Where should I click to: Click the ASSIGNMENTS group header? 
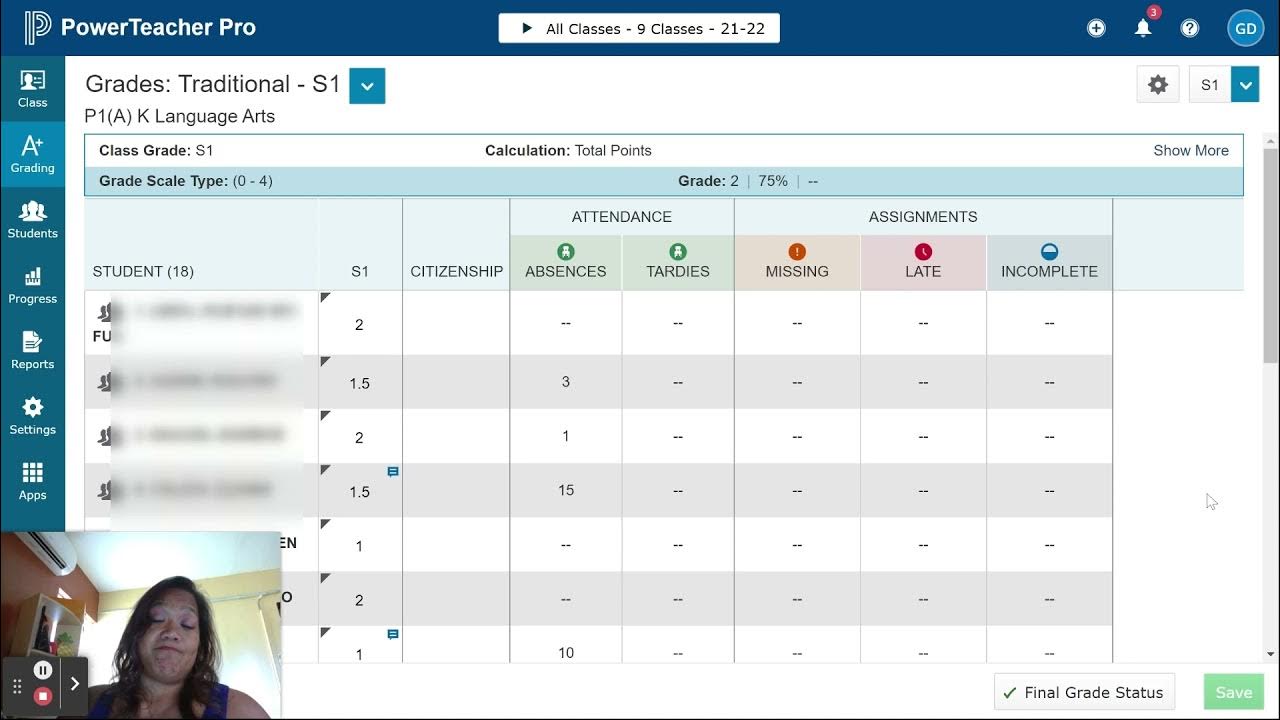pyautogui.click(x=923, y=216)
